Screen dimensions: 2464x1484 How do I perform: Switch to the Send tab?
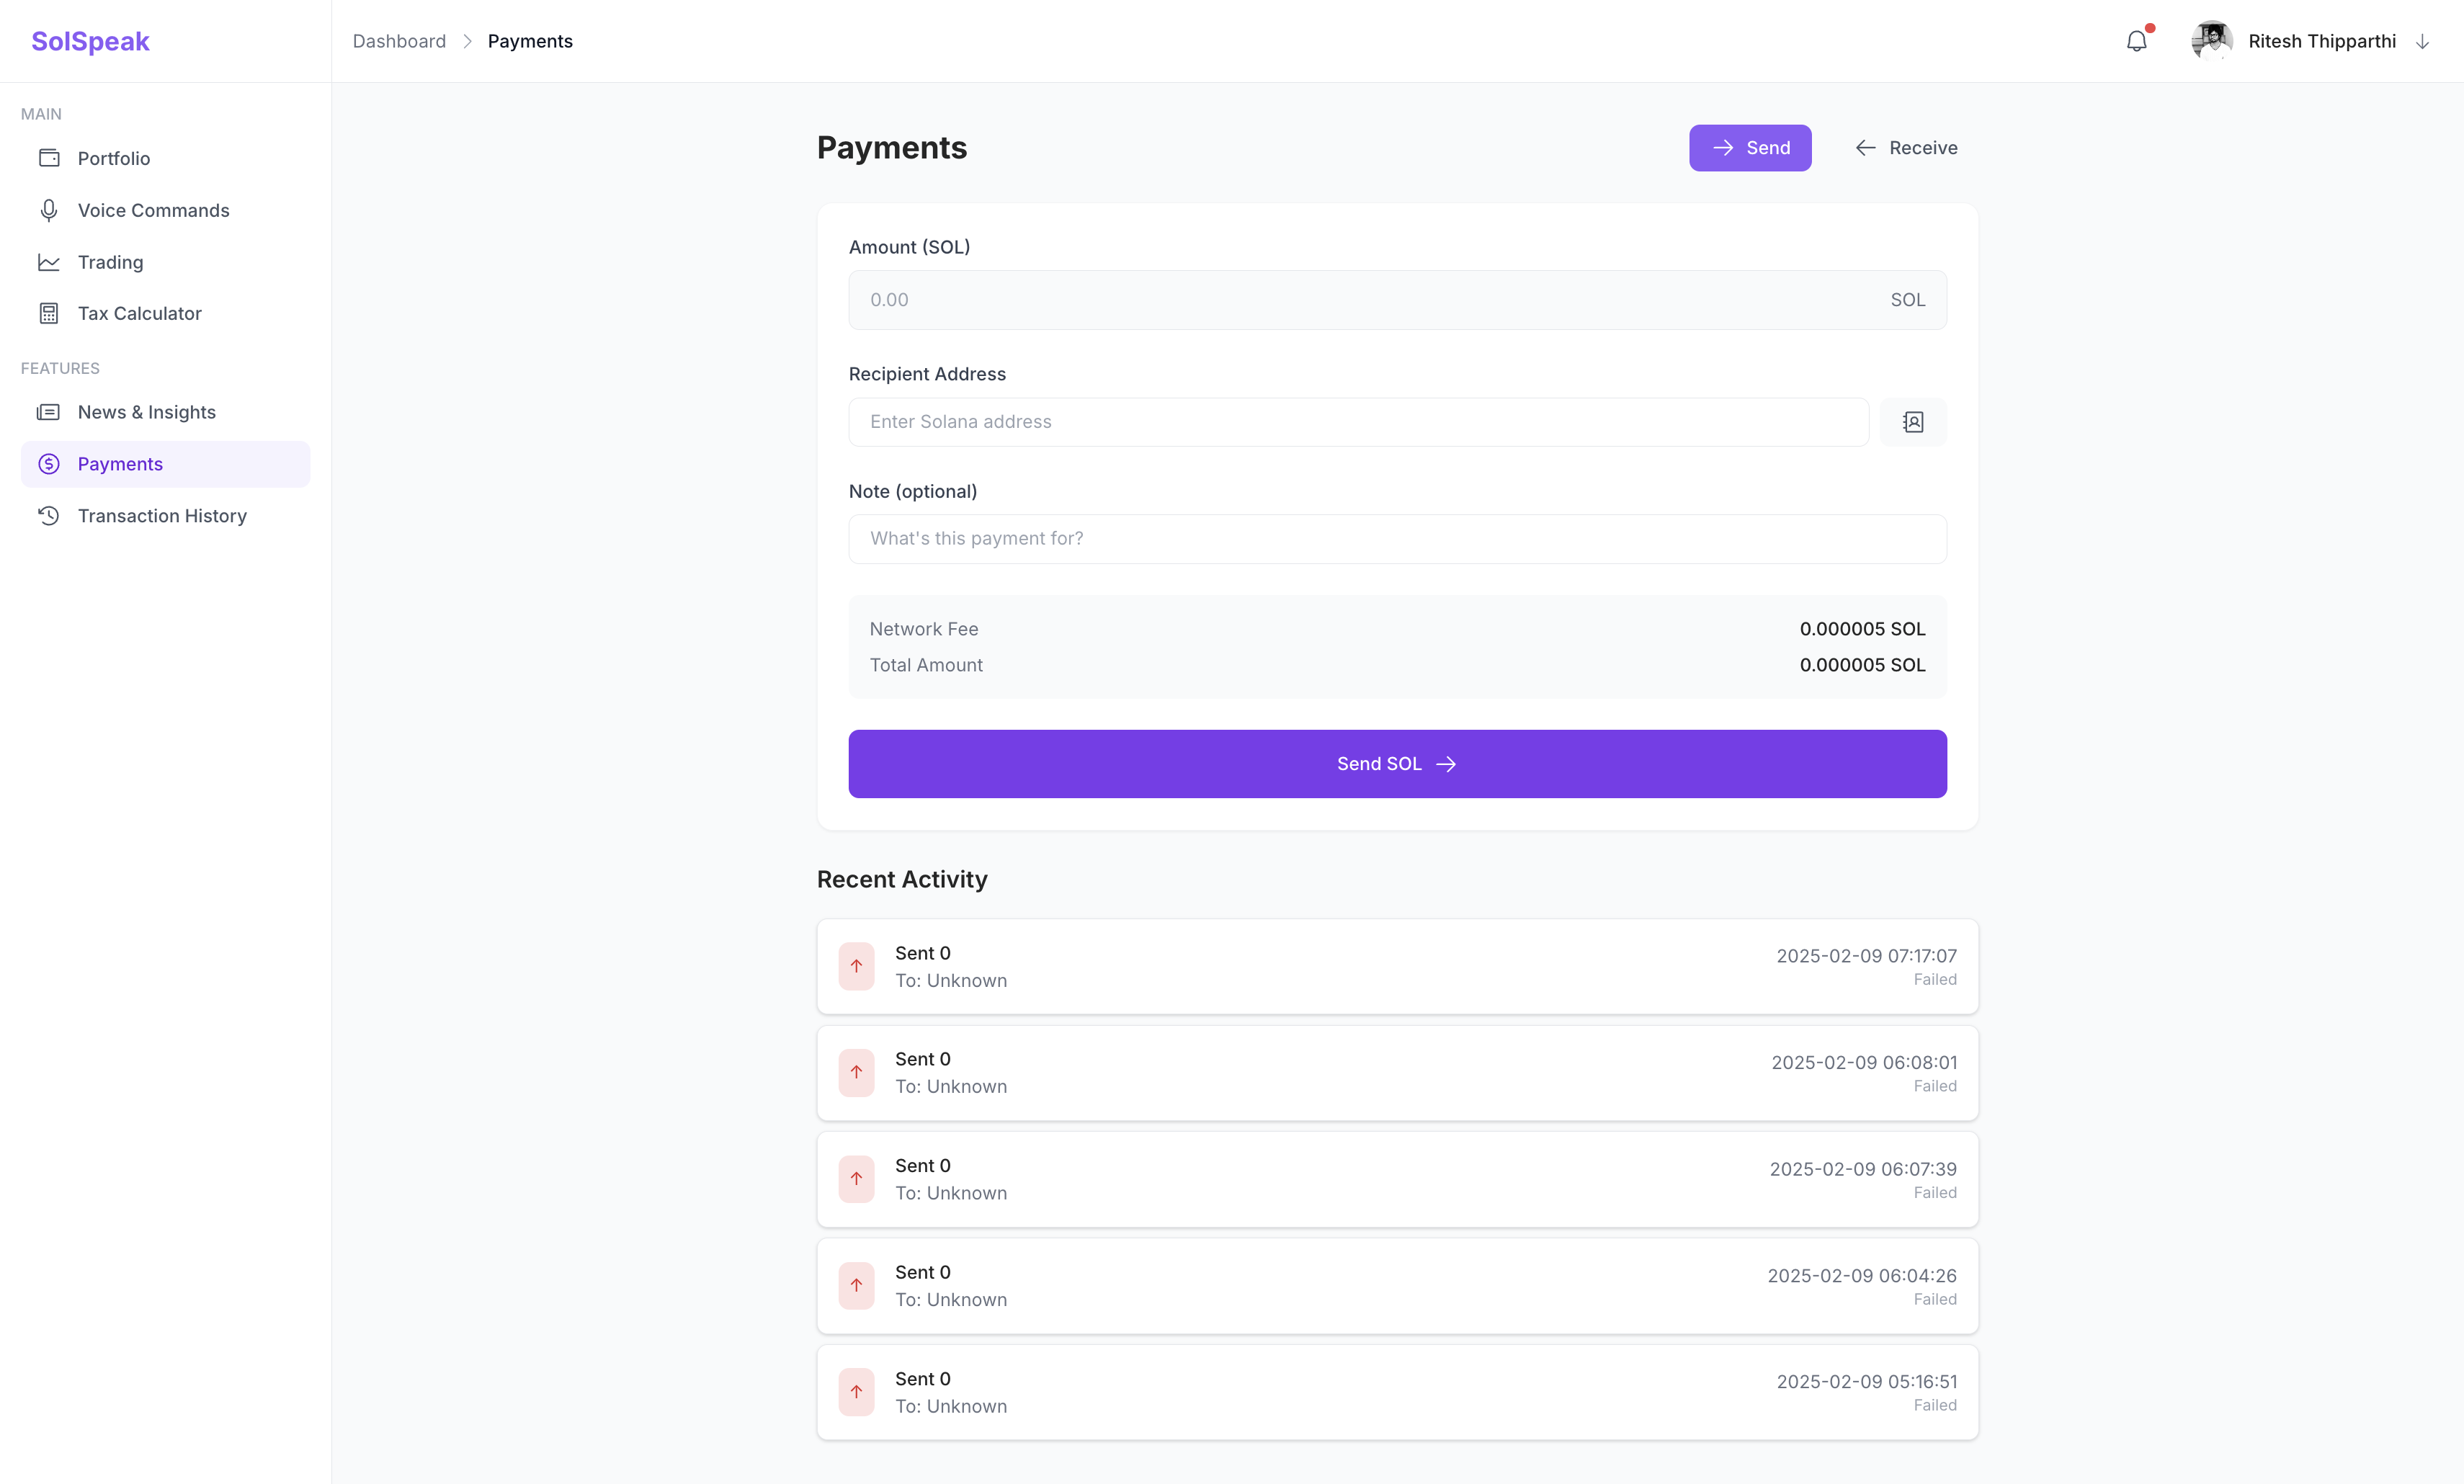pyautogui.click(x=1750, y=148)
